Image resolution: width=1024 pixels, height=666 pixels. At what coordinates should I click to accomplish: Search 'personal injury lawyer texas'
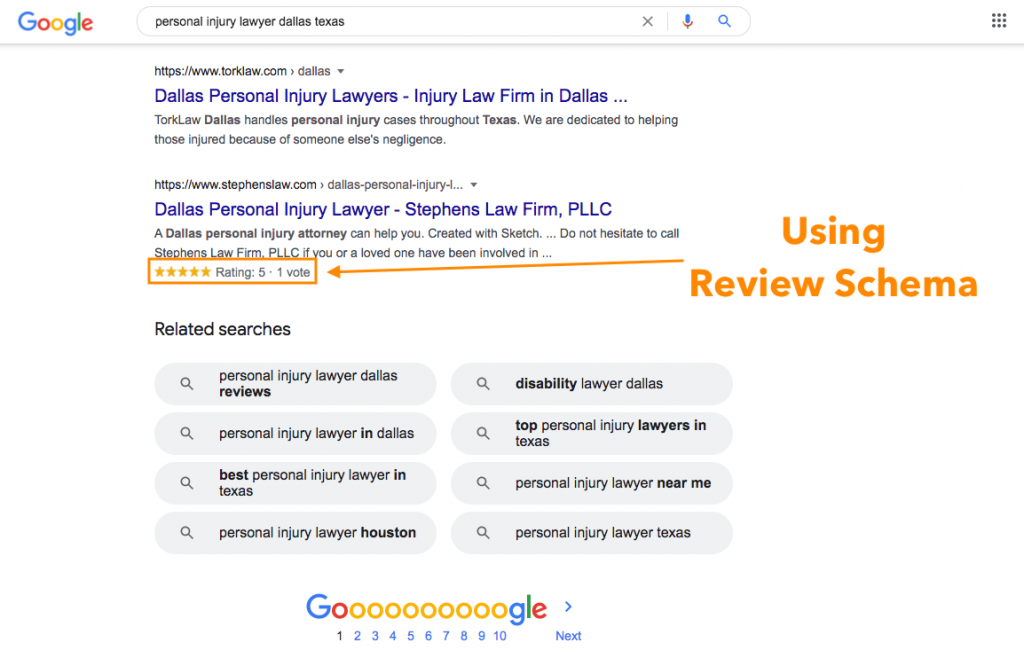tap(592, 533)
